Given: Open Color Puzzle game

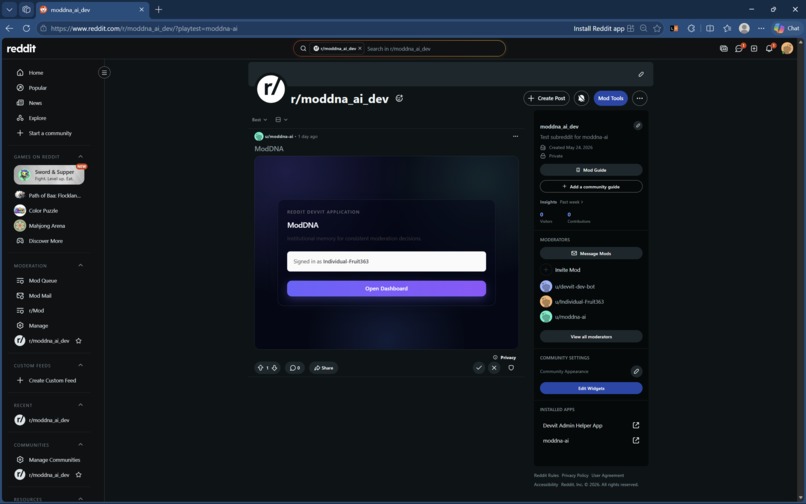Looking at the screenshot, I should (43, 210).
